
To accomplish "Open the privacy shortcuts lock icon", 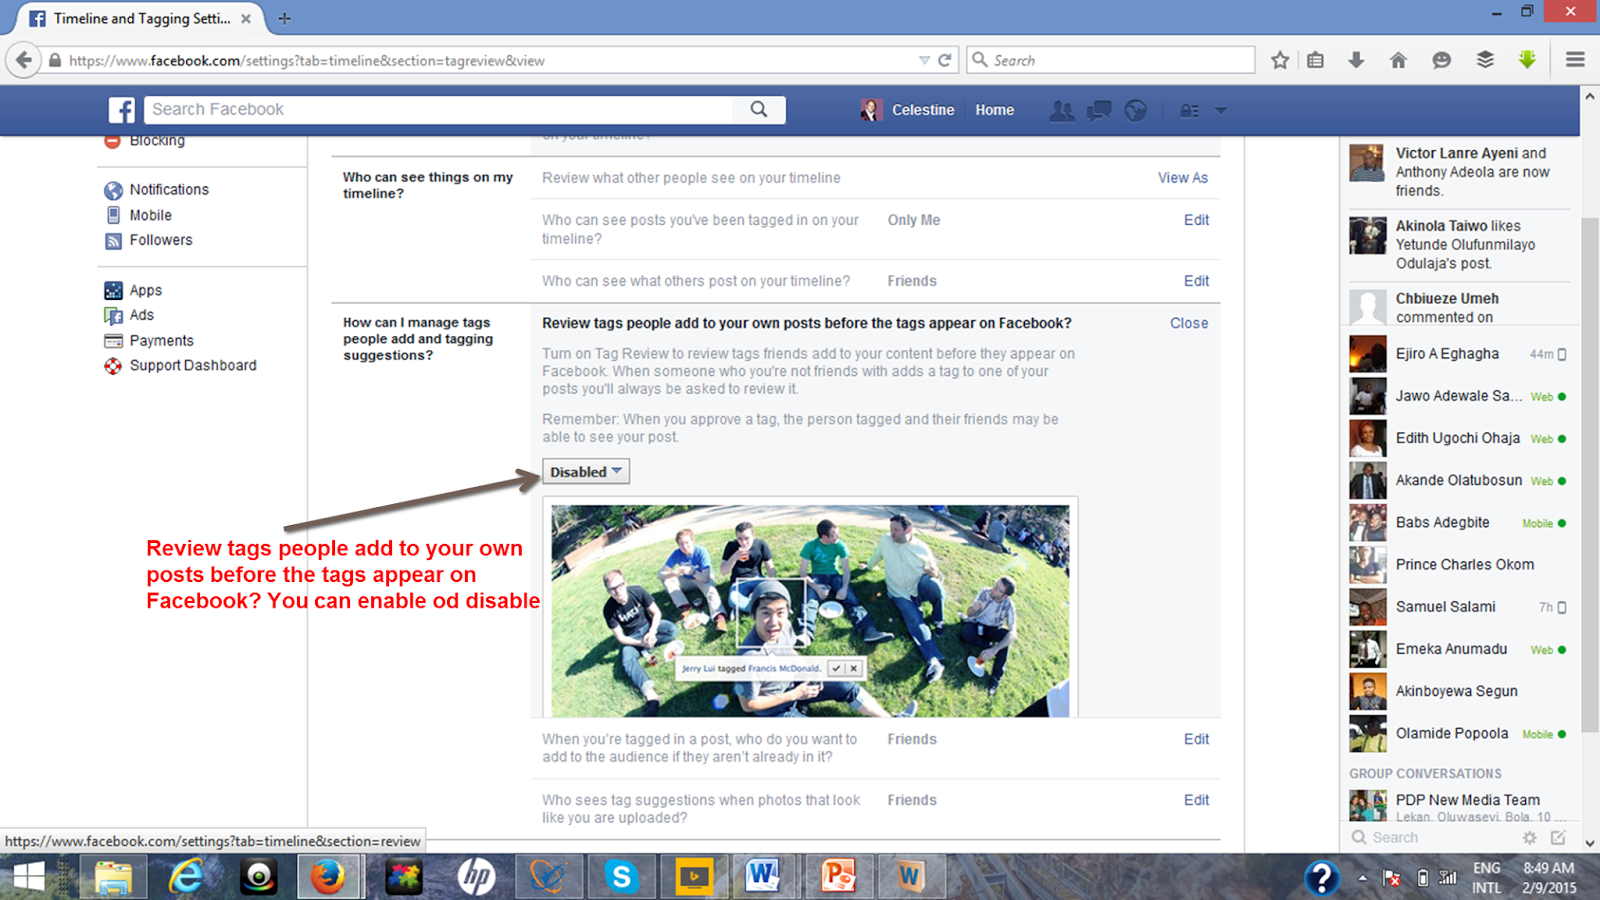I will (1189, 111).
